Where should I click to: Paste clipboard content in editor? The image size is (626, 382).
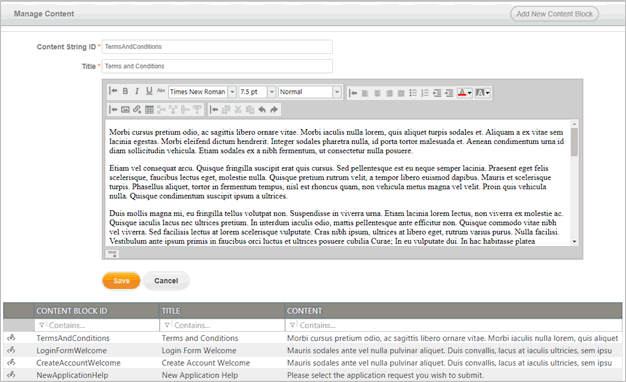(x=250, y=109)
